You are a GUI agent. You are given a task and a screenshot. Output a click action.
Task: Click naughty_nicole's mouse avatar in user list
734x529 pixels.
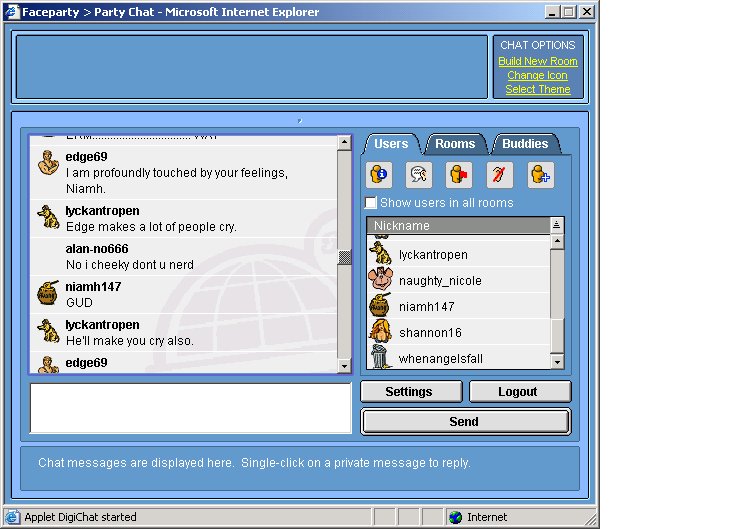(381, 279)
